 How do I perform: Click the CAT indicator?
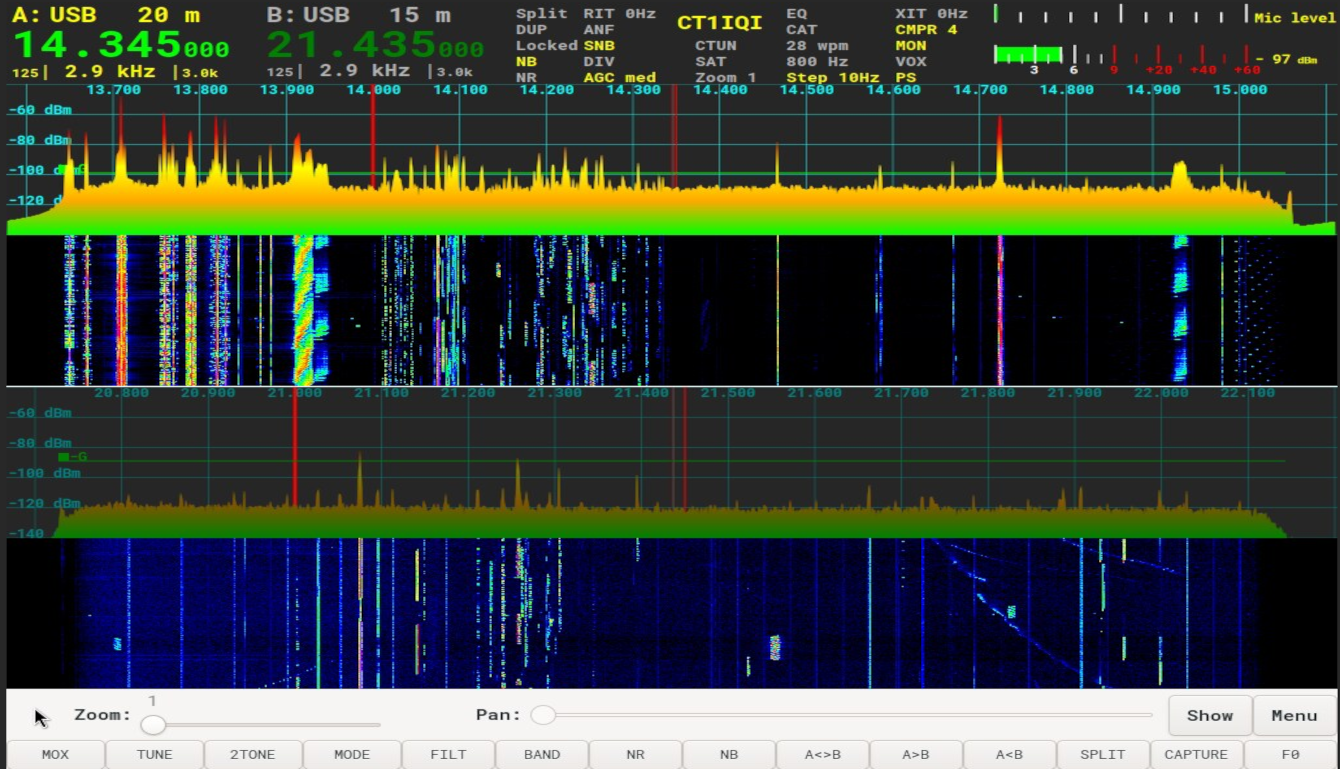pos(801,29)
